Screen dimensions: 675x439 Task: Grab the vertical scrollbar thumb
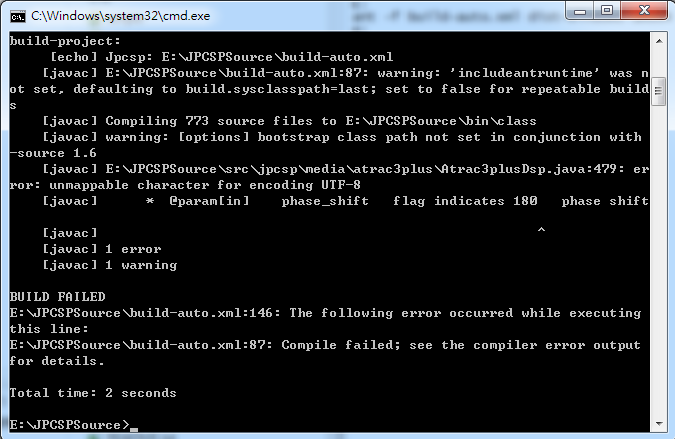(x=658, y=91)
